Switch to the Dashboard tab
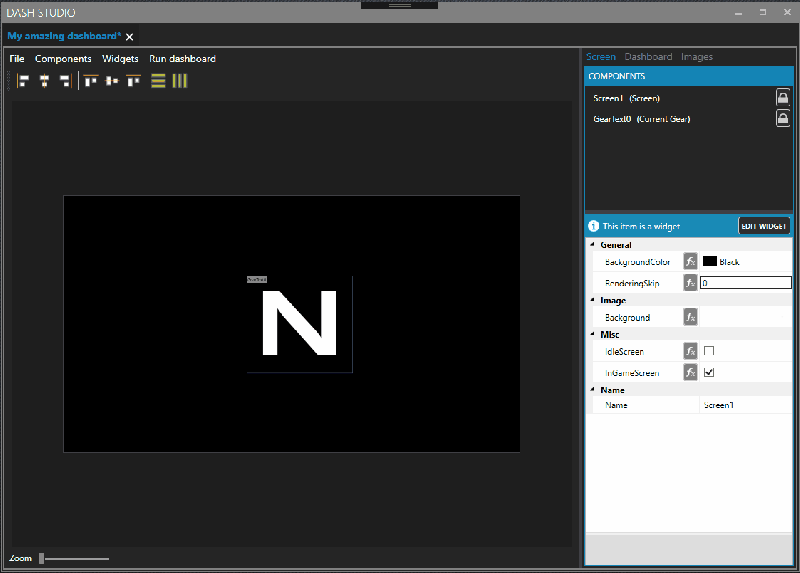The height and width of the screenshot is (573, 800). [648, 57]
